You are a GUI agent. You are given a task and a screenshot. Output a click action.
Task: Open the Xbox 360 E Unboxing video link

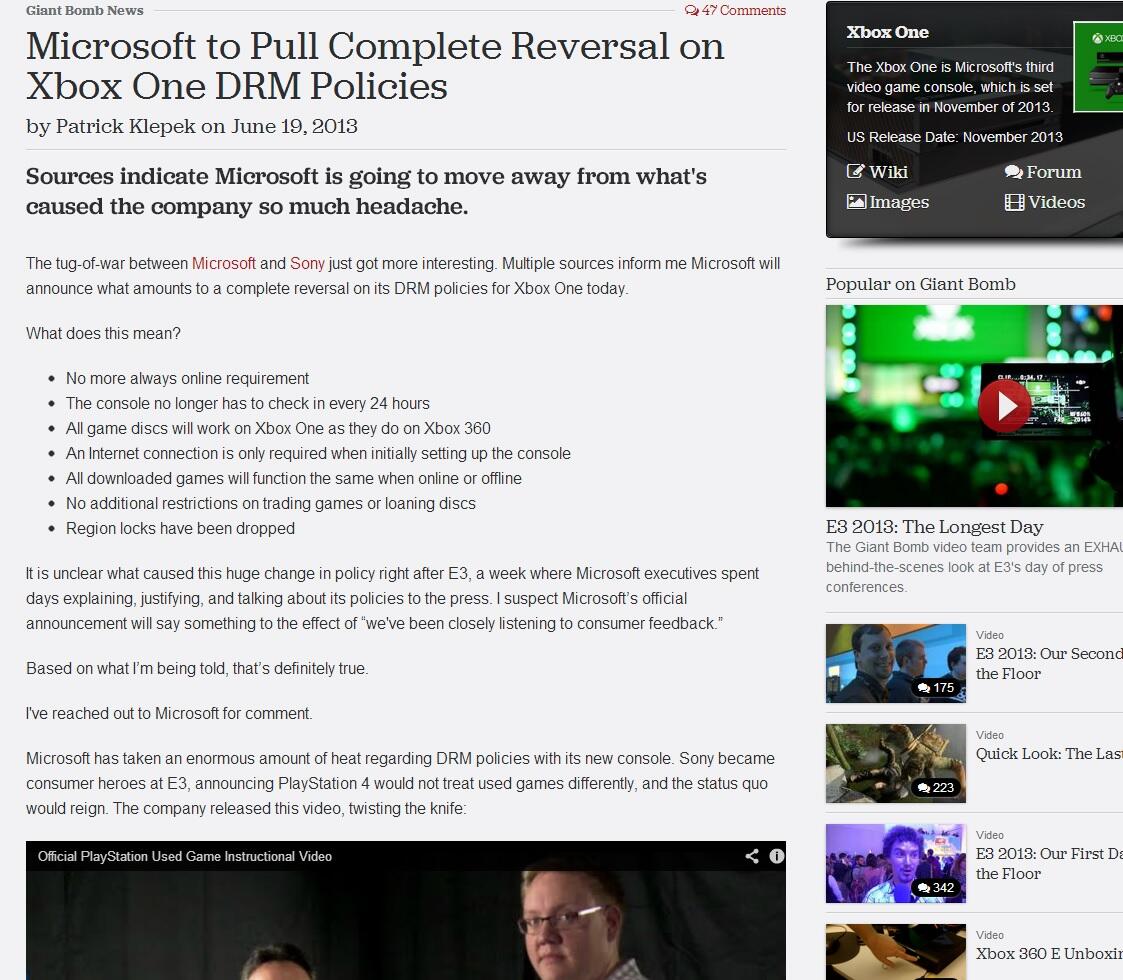pos(1049,953)
